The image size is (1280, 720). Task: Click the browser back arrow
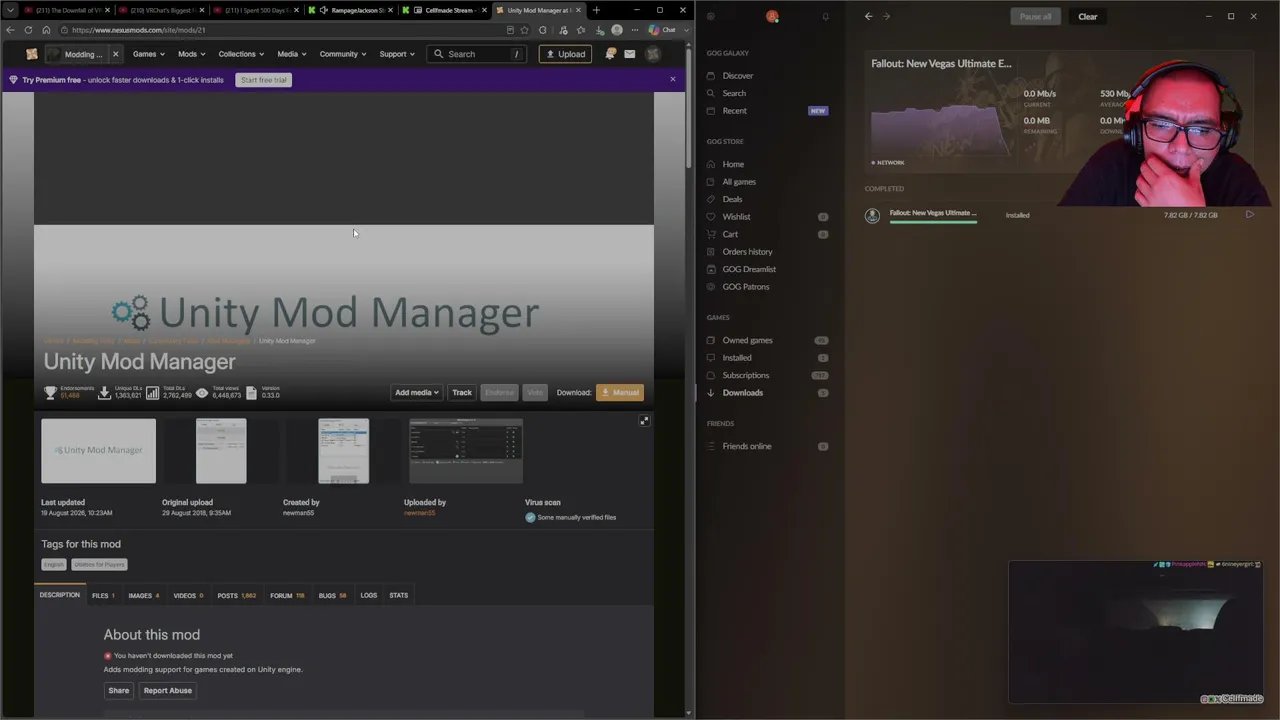(11, 30)
